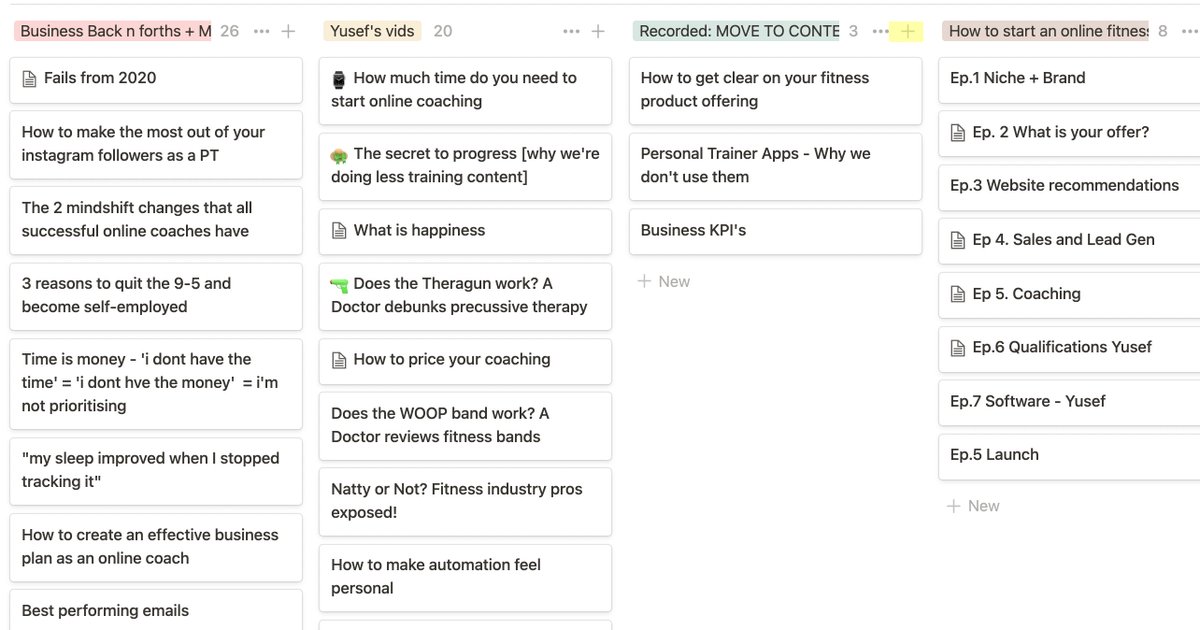This screenshot has width=1200, height=630.
Task: Click the page icon on "Ep 4. Sales and Lead Gen"
Action: coord(957,239)
